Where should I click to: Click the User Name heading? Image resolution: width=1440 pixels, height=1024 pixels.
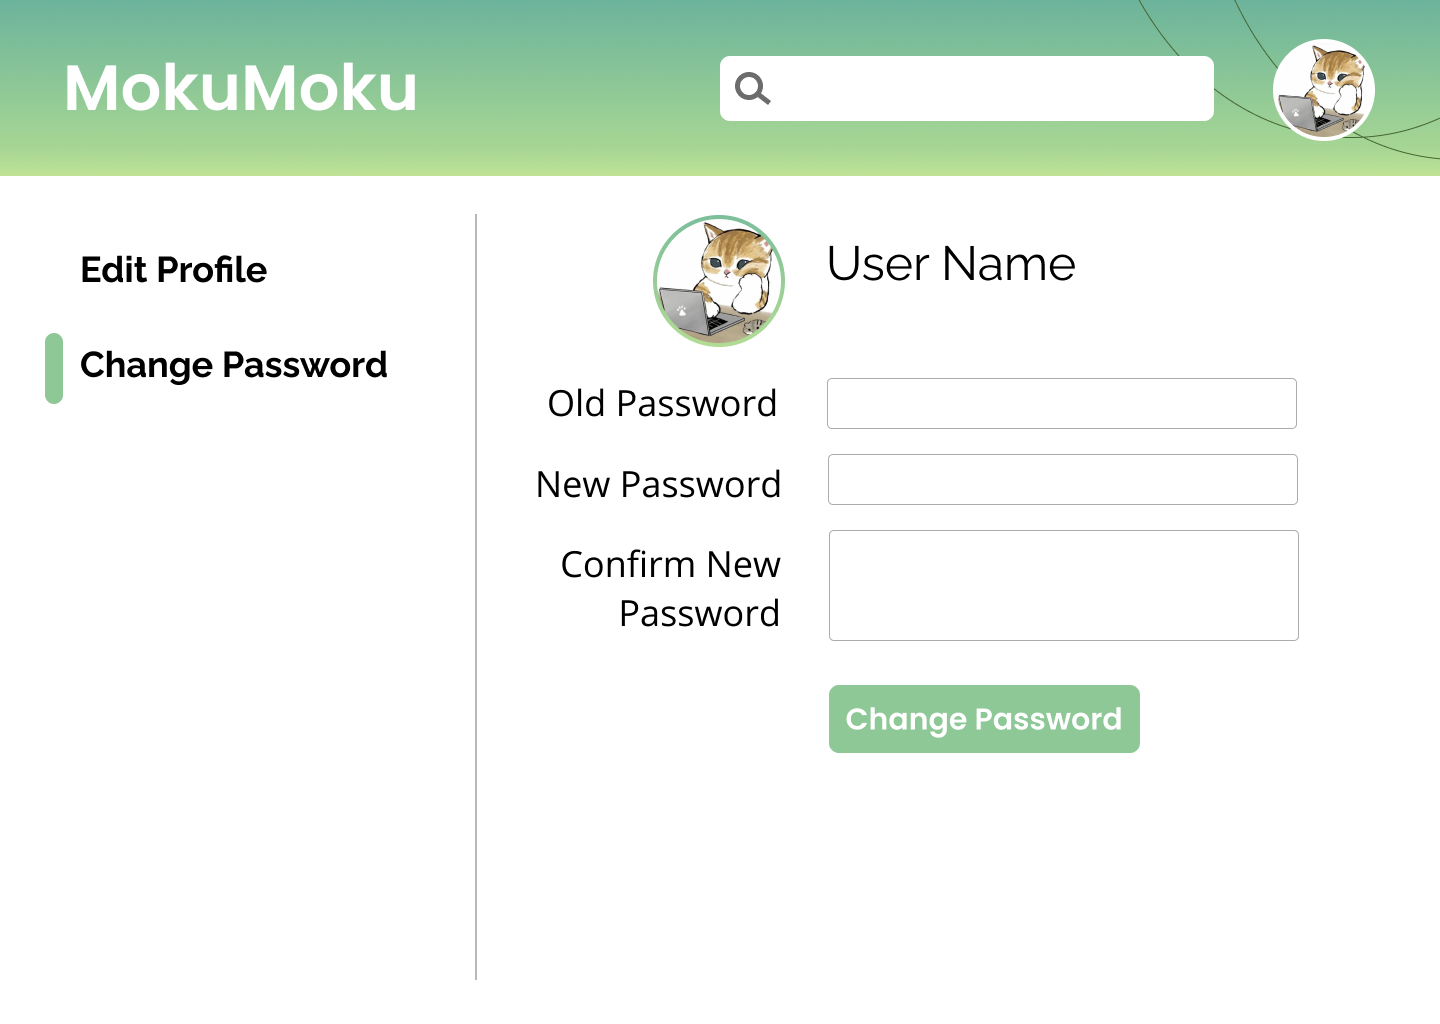(x=950, y=264)
